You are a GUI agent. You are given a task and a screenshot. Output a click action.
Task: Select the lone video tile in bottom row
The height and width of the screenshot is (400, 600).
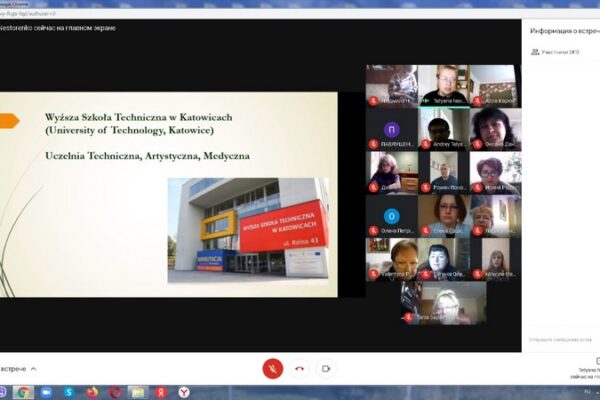click(x=444, y=304)
